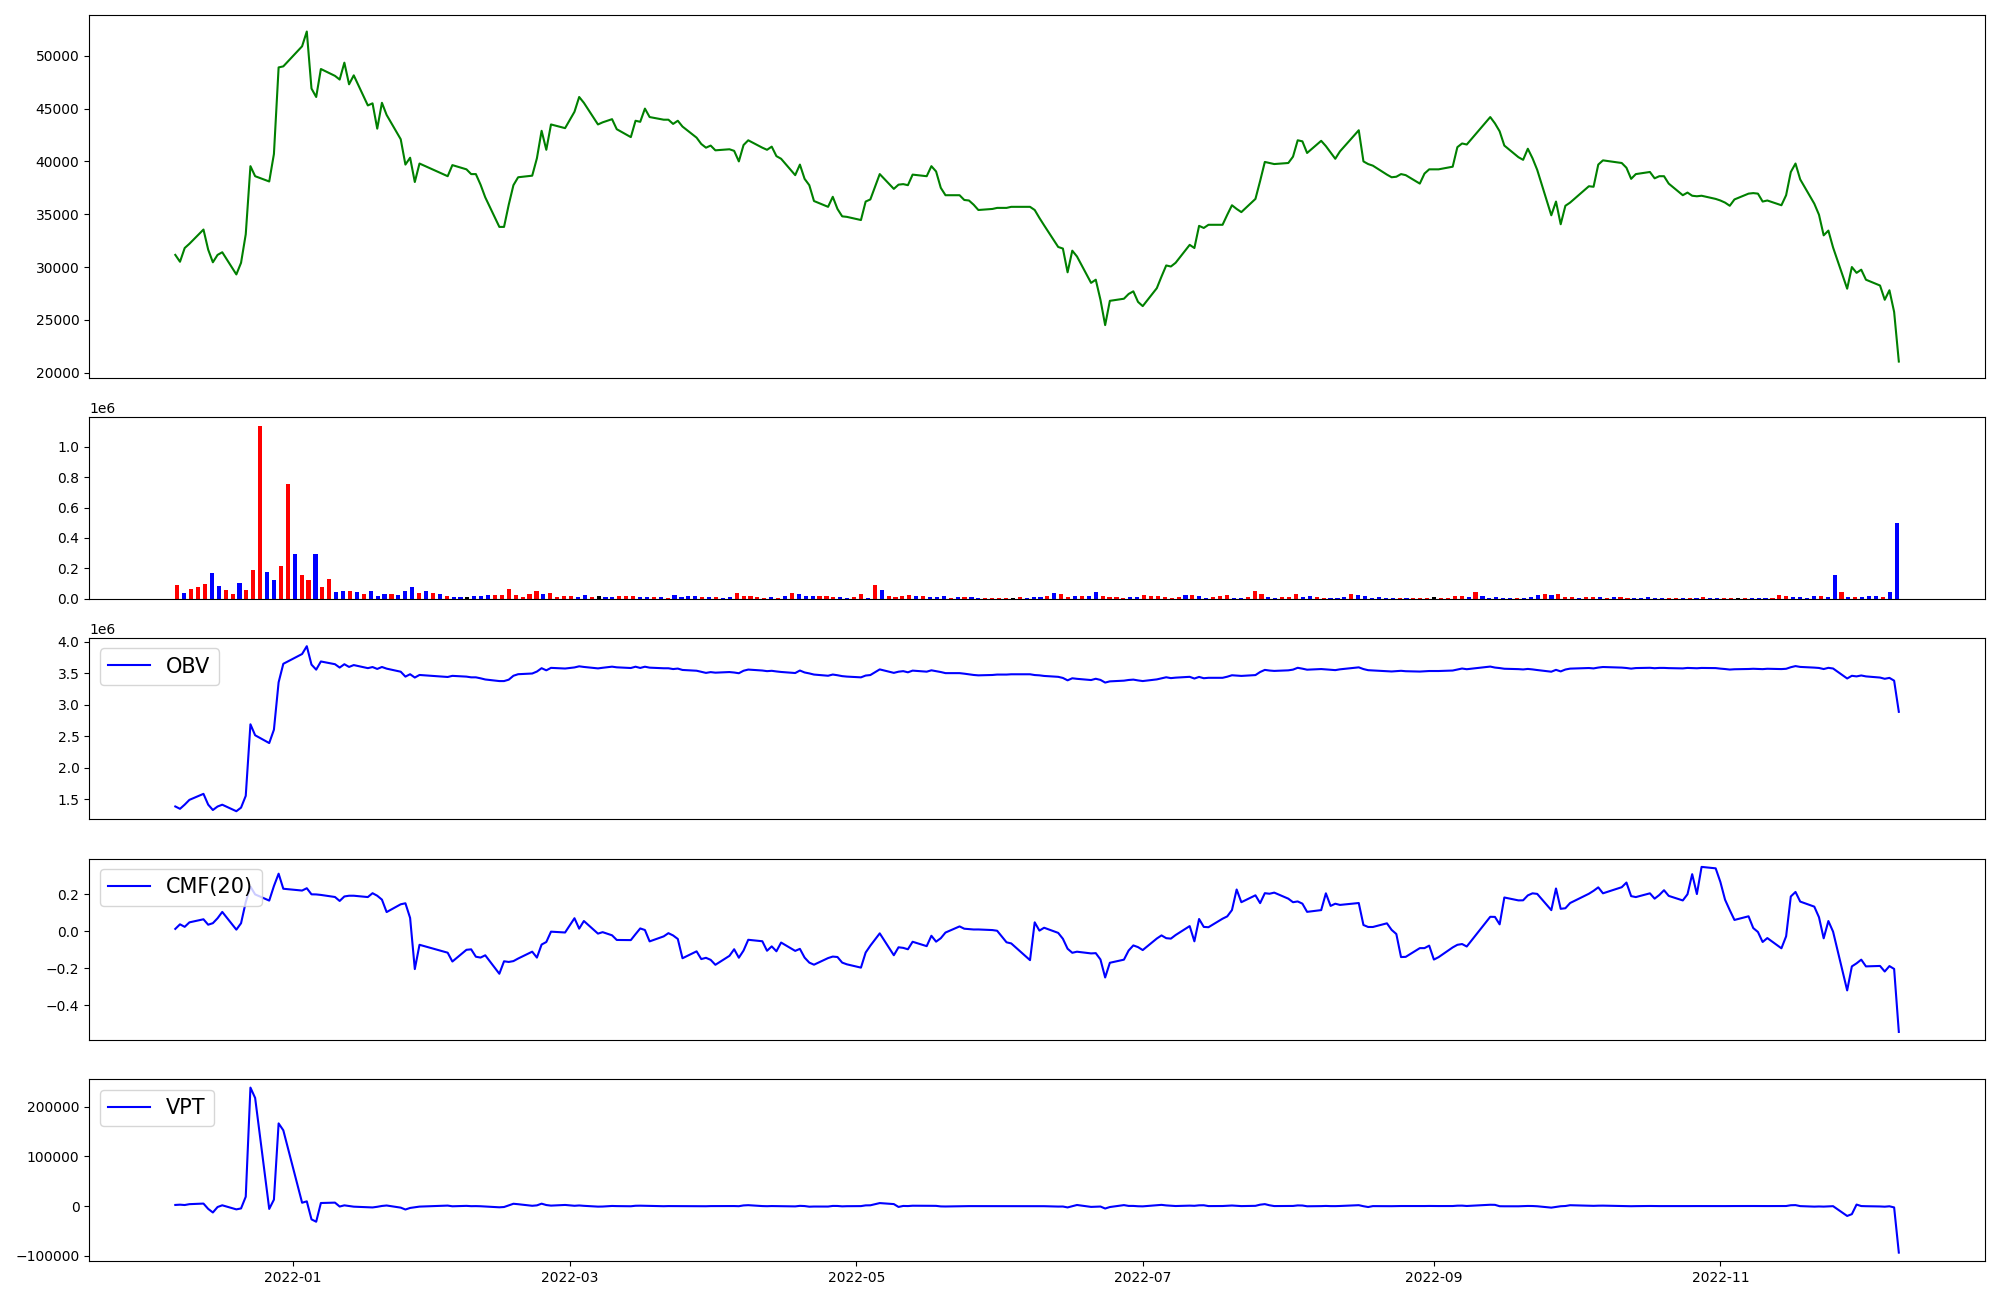Screen dimensions: 2000x1300
Task: Click the tall blue volume bar at far right
Action: 1896,560
